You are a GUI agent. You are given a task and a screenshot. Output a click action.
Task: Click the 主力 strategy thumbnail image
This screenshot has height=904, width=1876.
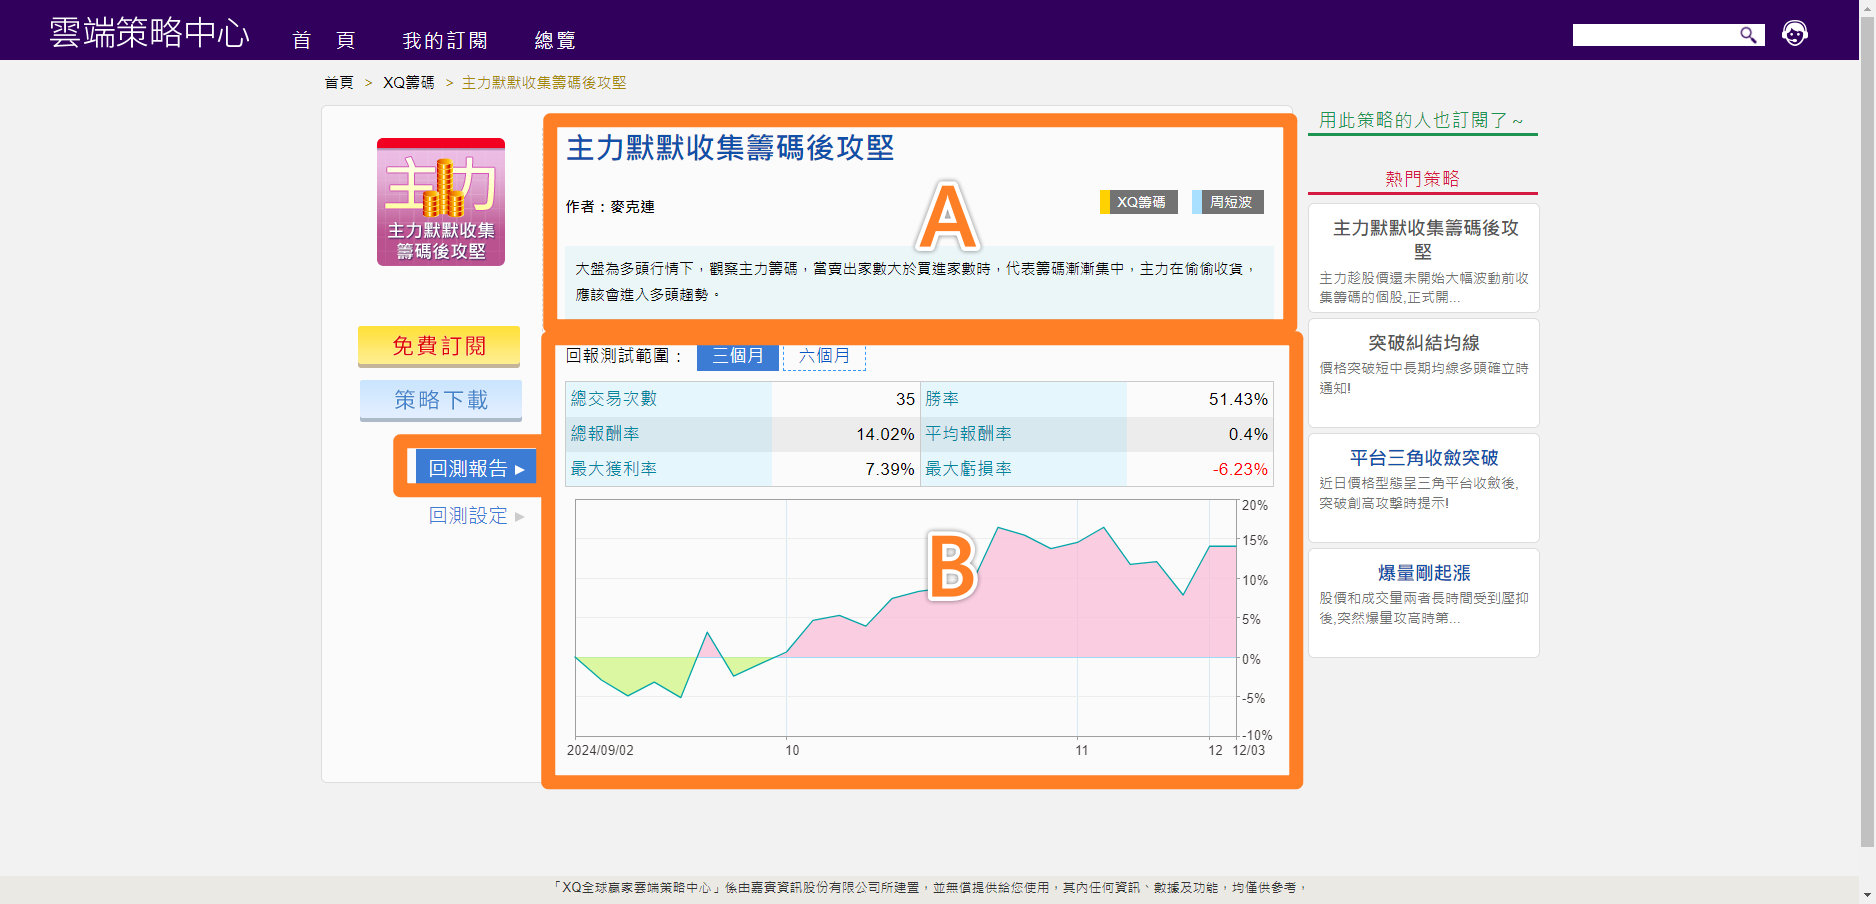[441, 202]
